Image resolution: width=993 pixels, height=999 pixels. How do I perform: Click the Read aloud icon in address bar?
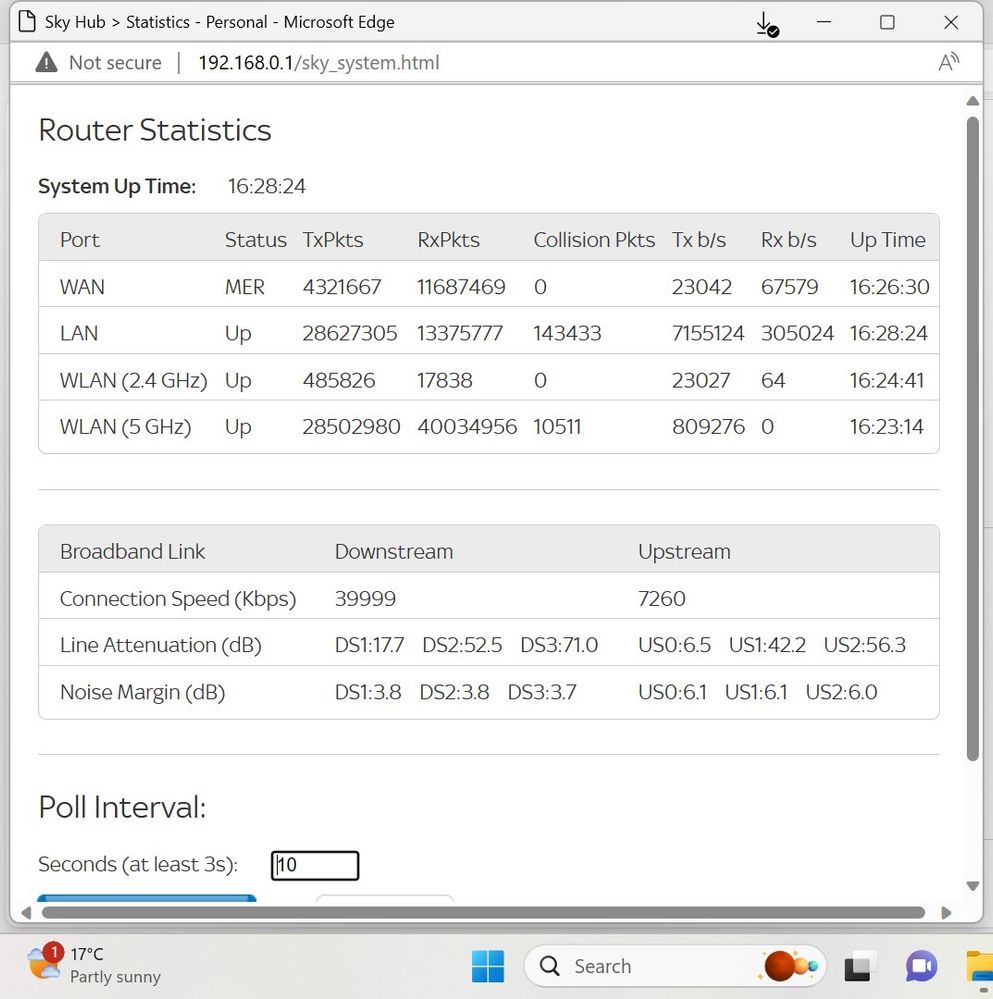(x=948, y=62)
